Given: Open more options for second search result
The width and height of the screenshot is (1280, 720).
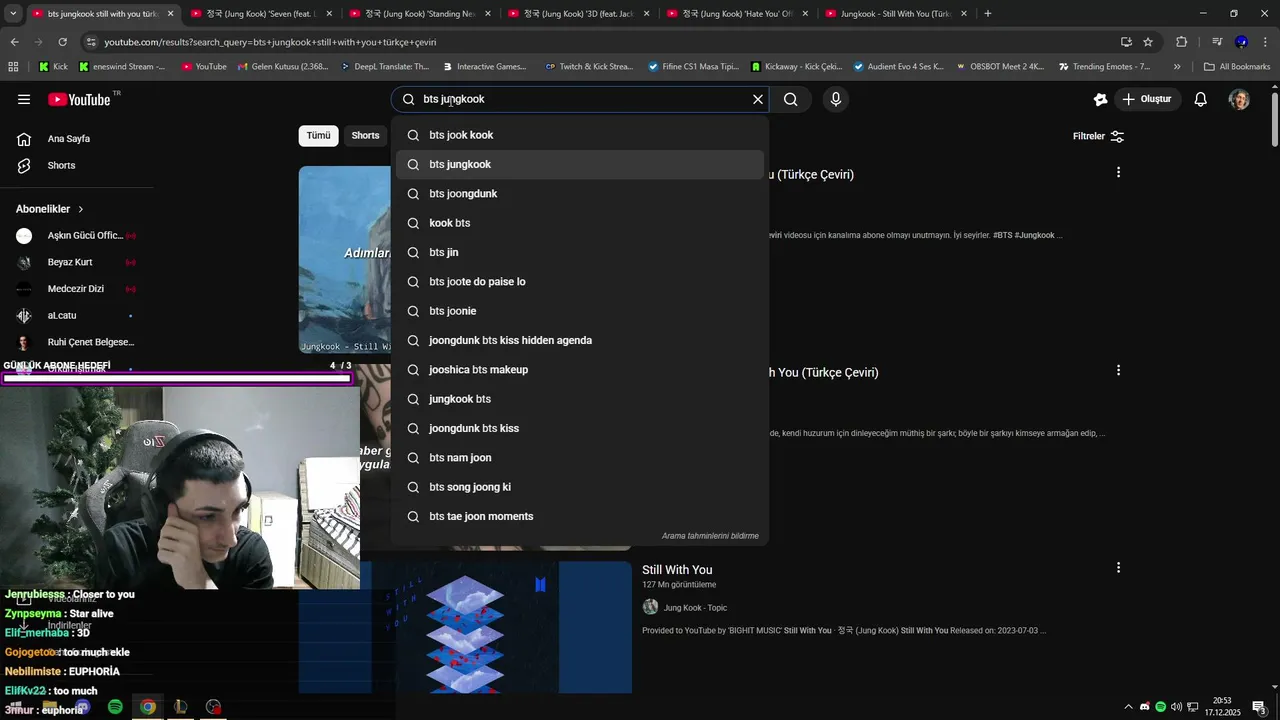Looking at the screenshot, I should (x=1118, y=370).
